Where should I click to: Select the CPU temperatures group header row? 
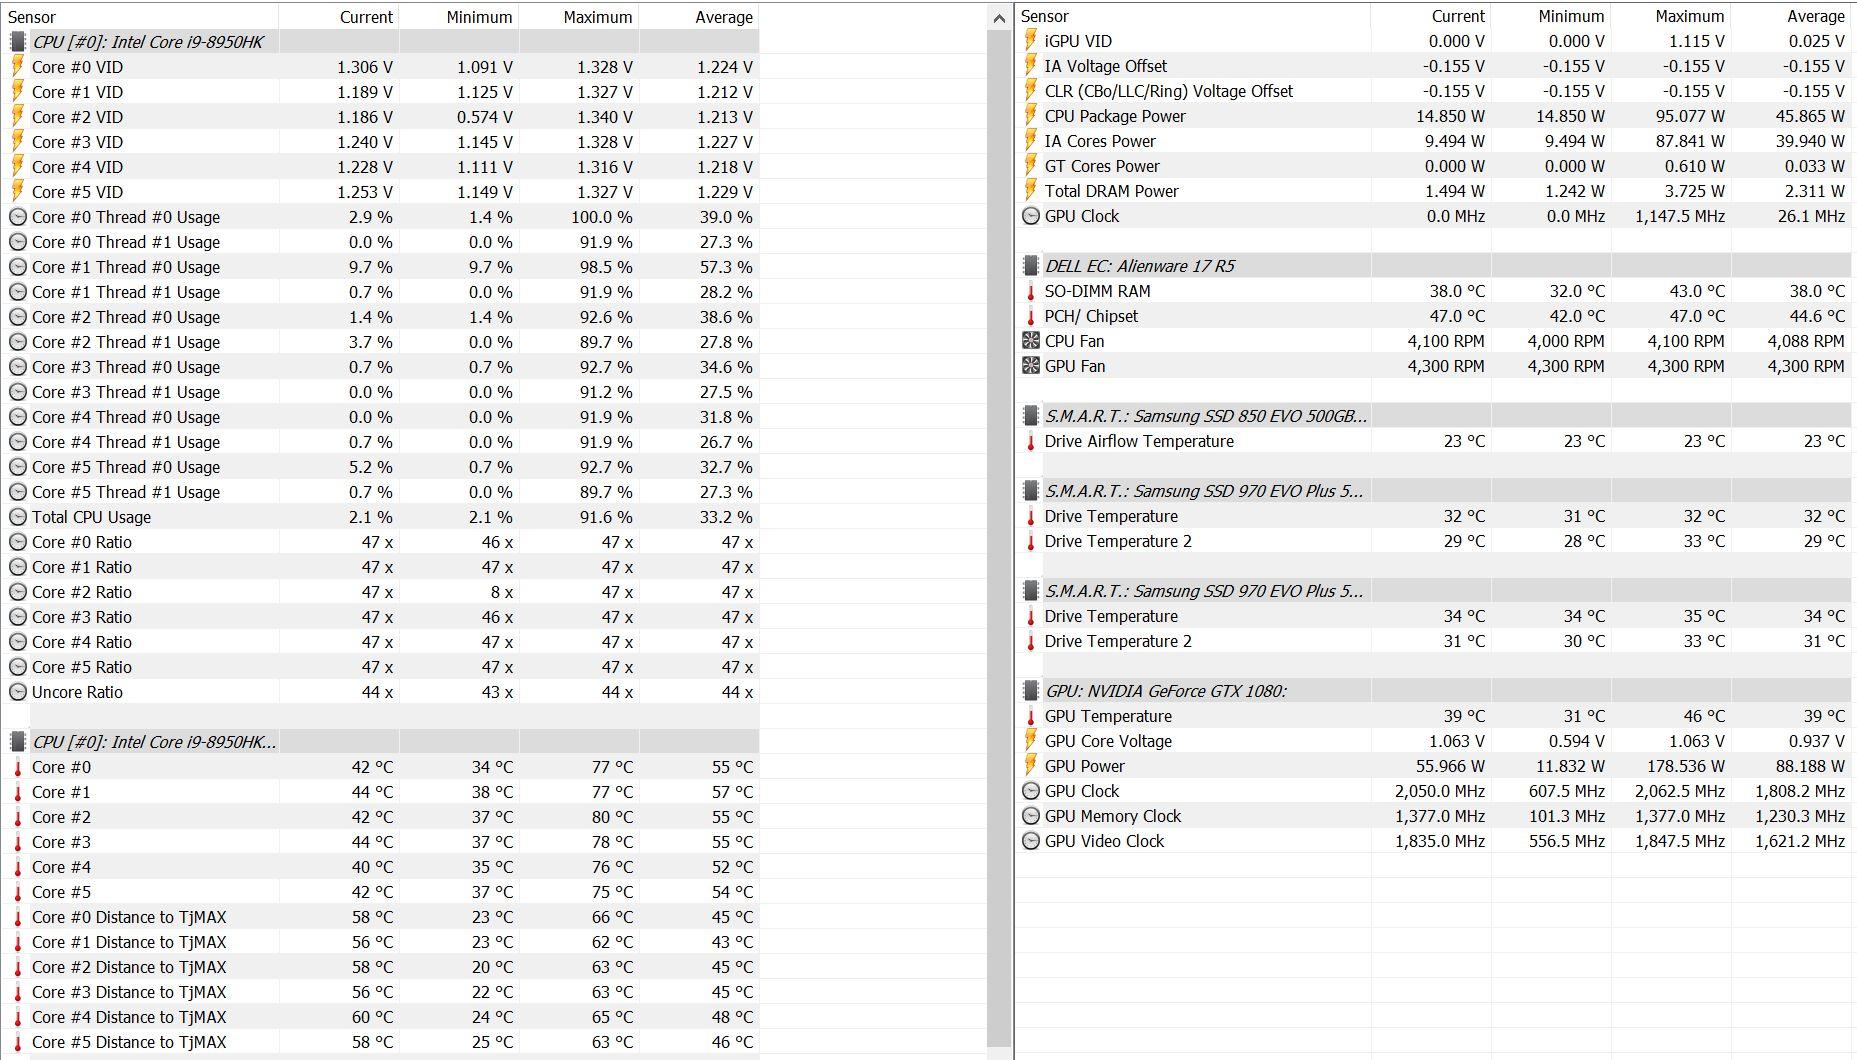pyautogui.click(x=380, y=742)
